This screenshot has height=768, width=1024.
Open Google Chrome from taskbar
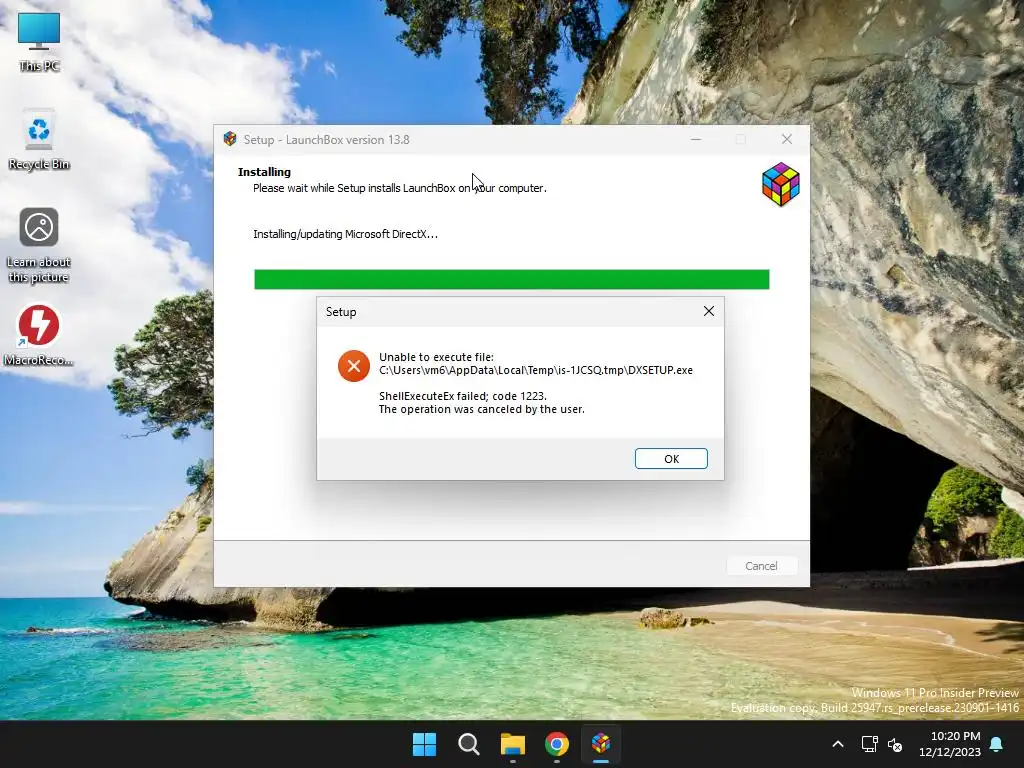pyautogui.click(x=557, y=743)
